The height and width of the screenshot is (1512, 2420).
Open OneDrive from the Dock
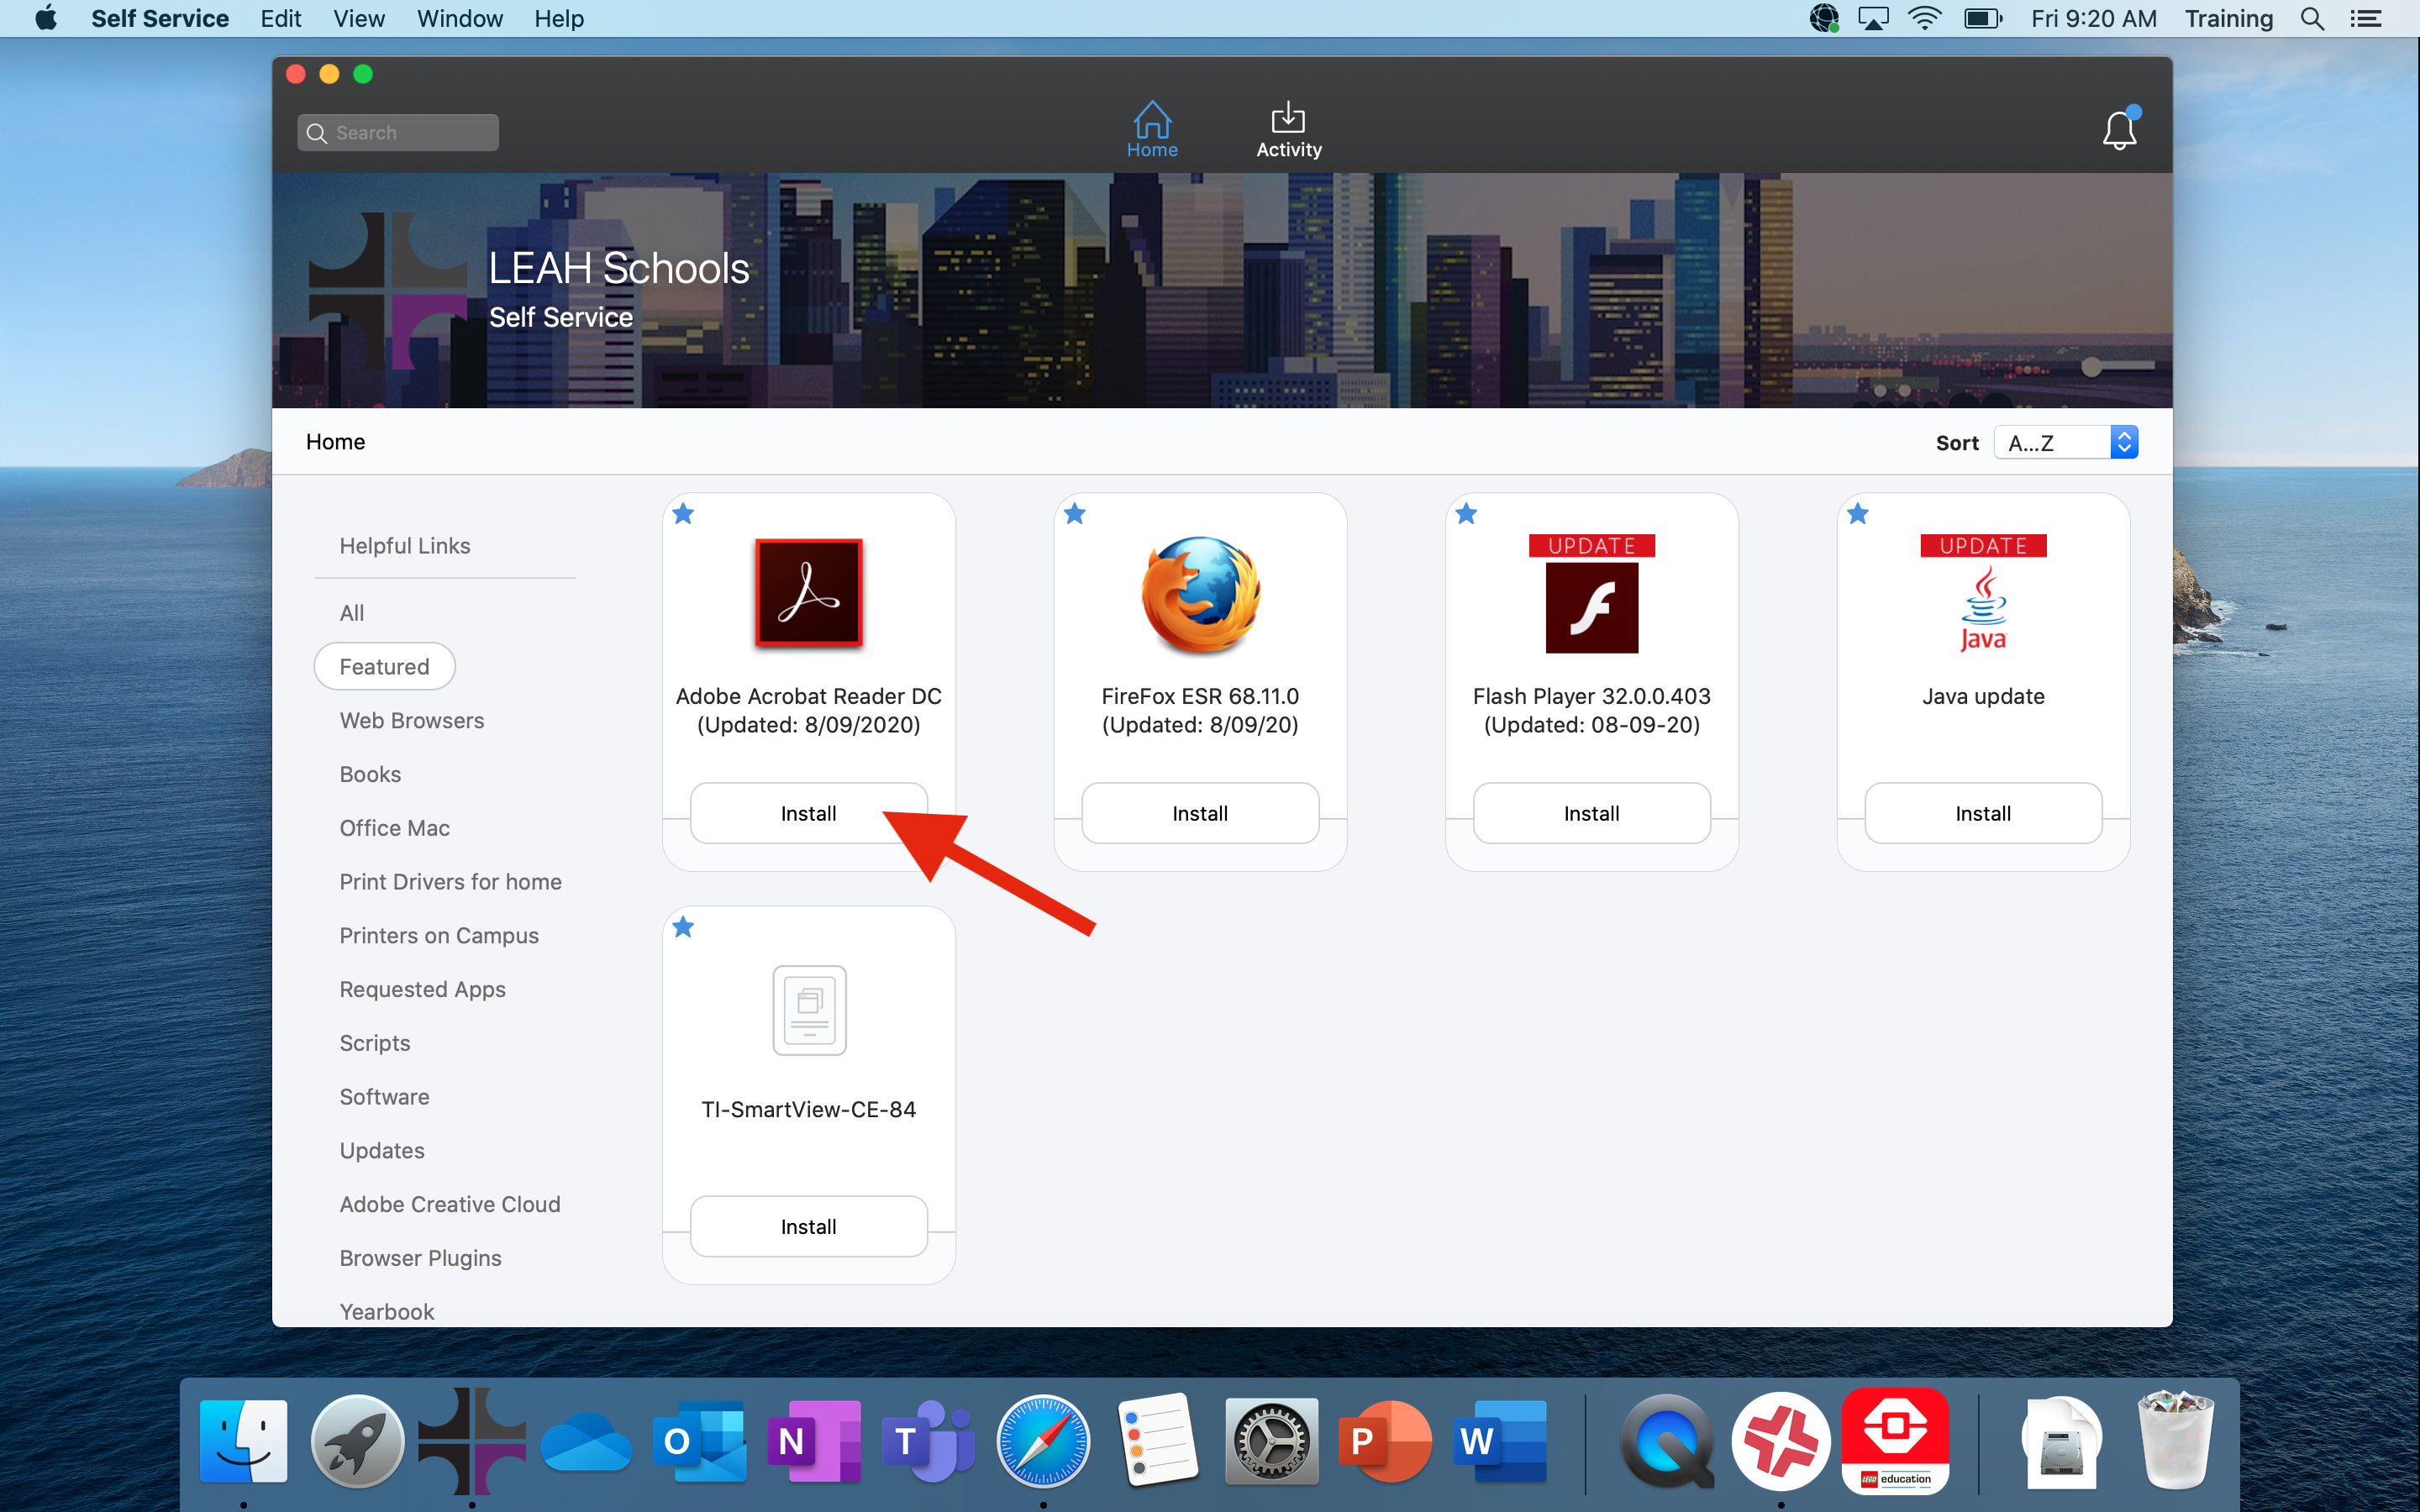point(586,1441)
